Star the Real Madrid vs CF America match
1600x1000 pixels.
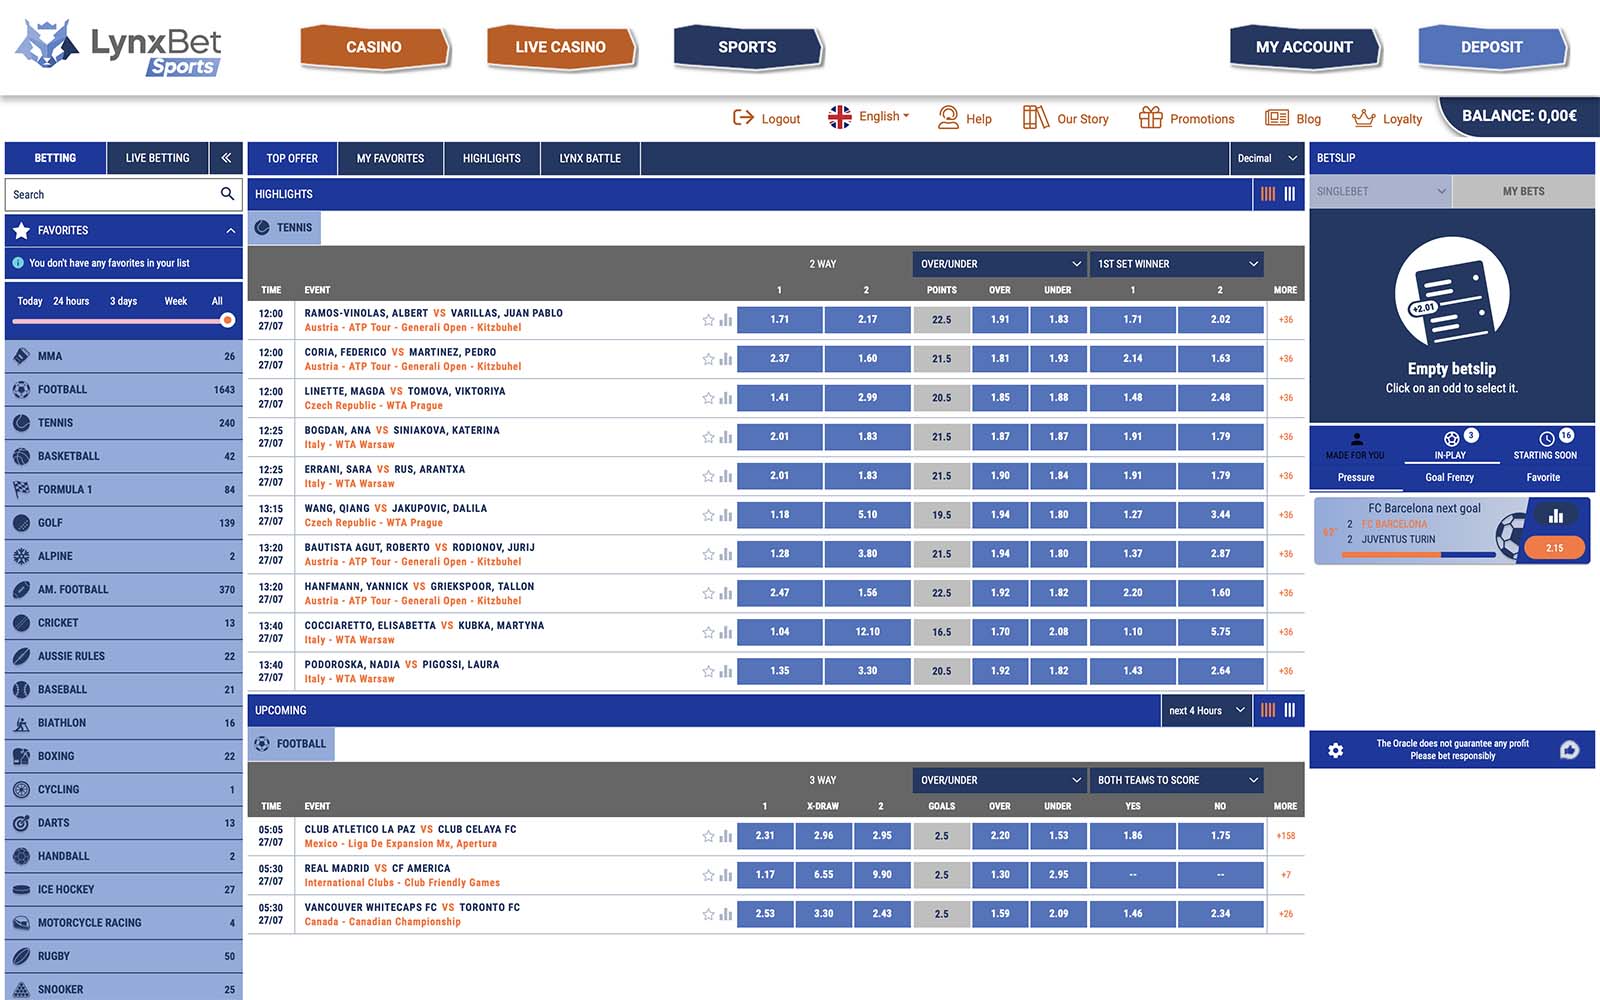click(x=708, y=875)
